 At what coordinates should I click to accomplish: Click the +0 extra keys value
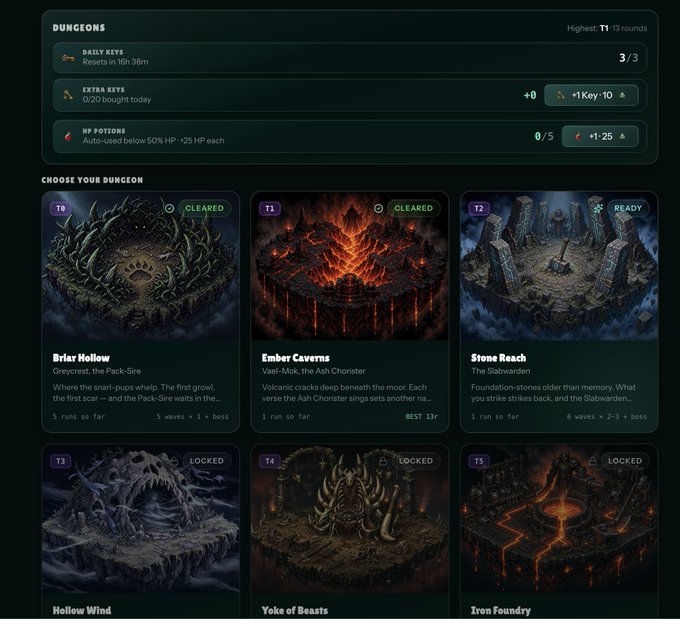point(530,95)
